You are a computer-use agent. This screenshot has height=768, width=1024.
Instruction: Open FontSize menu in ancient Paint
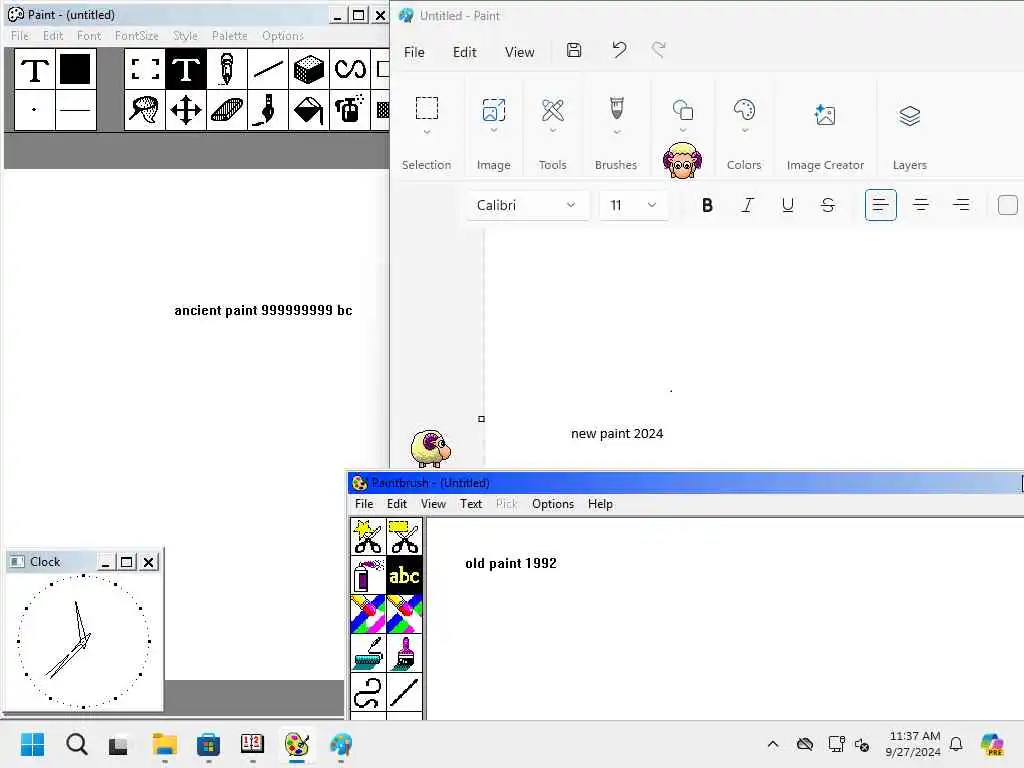tap(136, 35)
